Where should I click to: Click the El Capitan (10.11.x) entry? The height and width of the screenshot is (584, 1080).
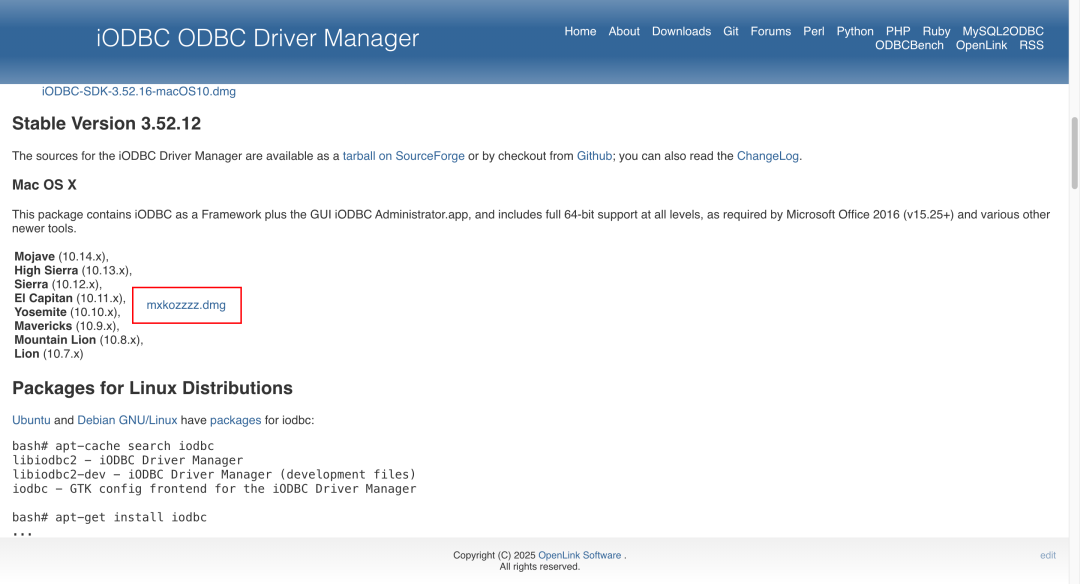pyautogui.click(x=70, y=298)
